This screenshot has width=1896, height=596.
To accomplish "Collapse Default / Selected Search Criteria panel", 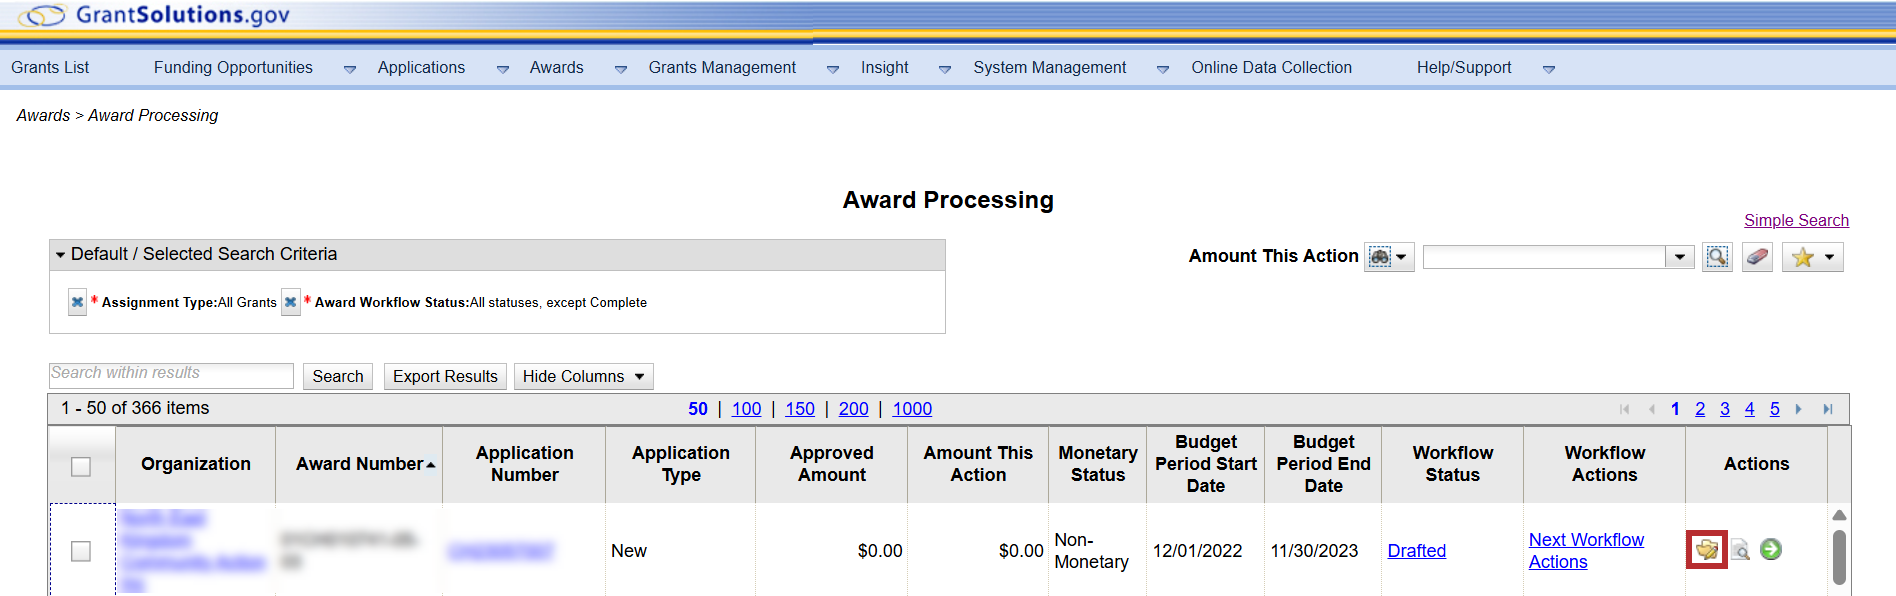I will (61, 255).
